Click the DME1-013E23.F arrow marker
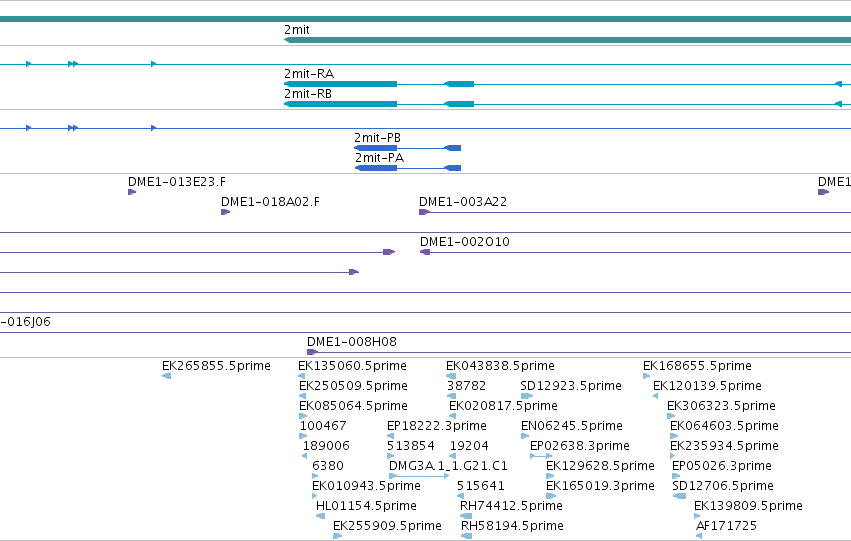 point(132,192)
